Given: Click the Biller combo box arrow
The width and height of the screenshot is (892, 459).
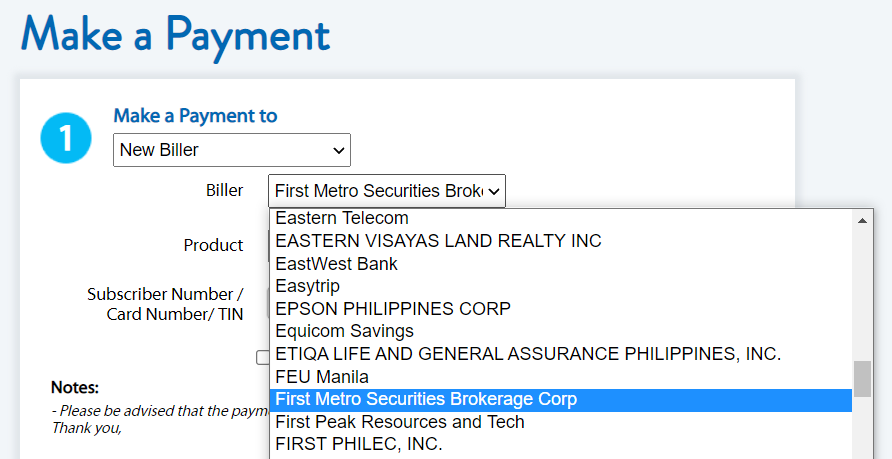Looking at the screenshot, I should (x=493, y=191).
